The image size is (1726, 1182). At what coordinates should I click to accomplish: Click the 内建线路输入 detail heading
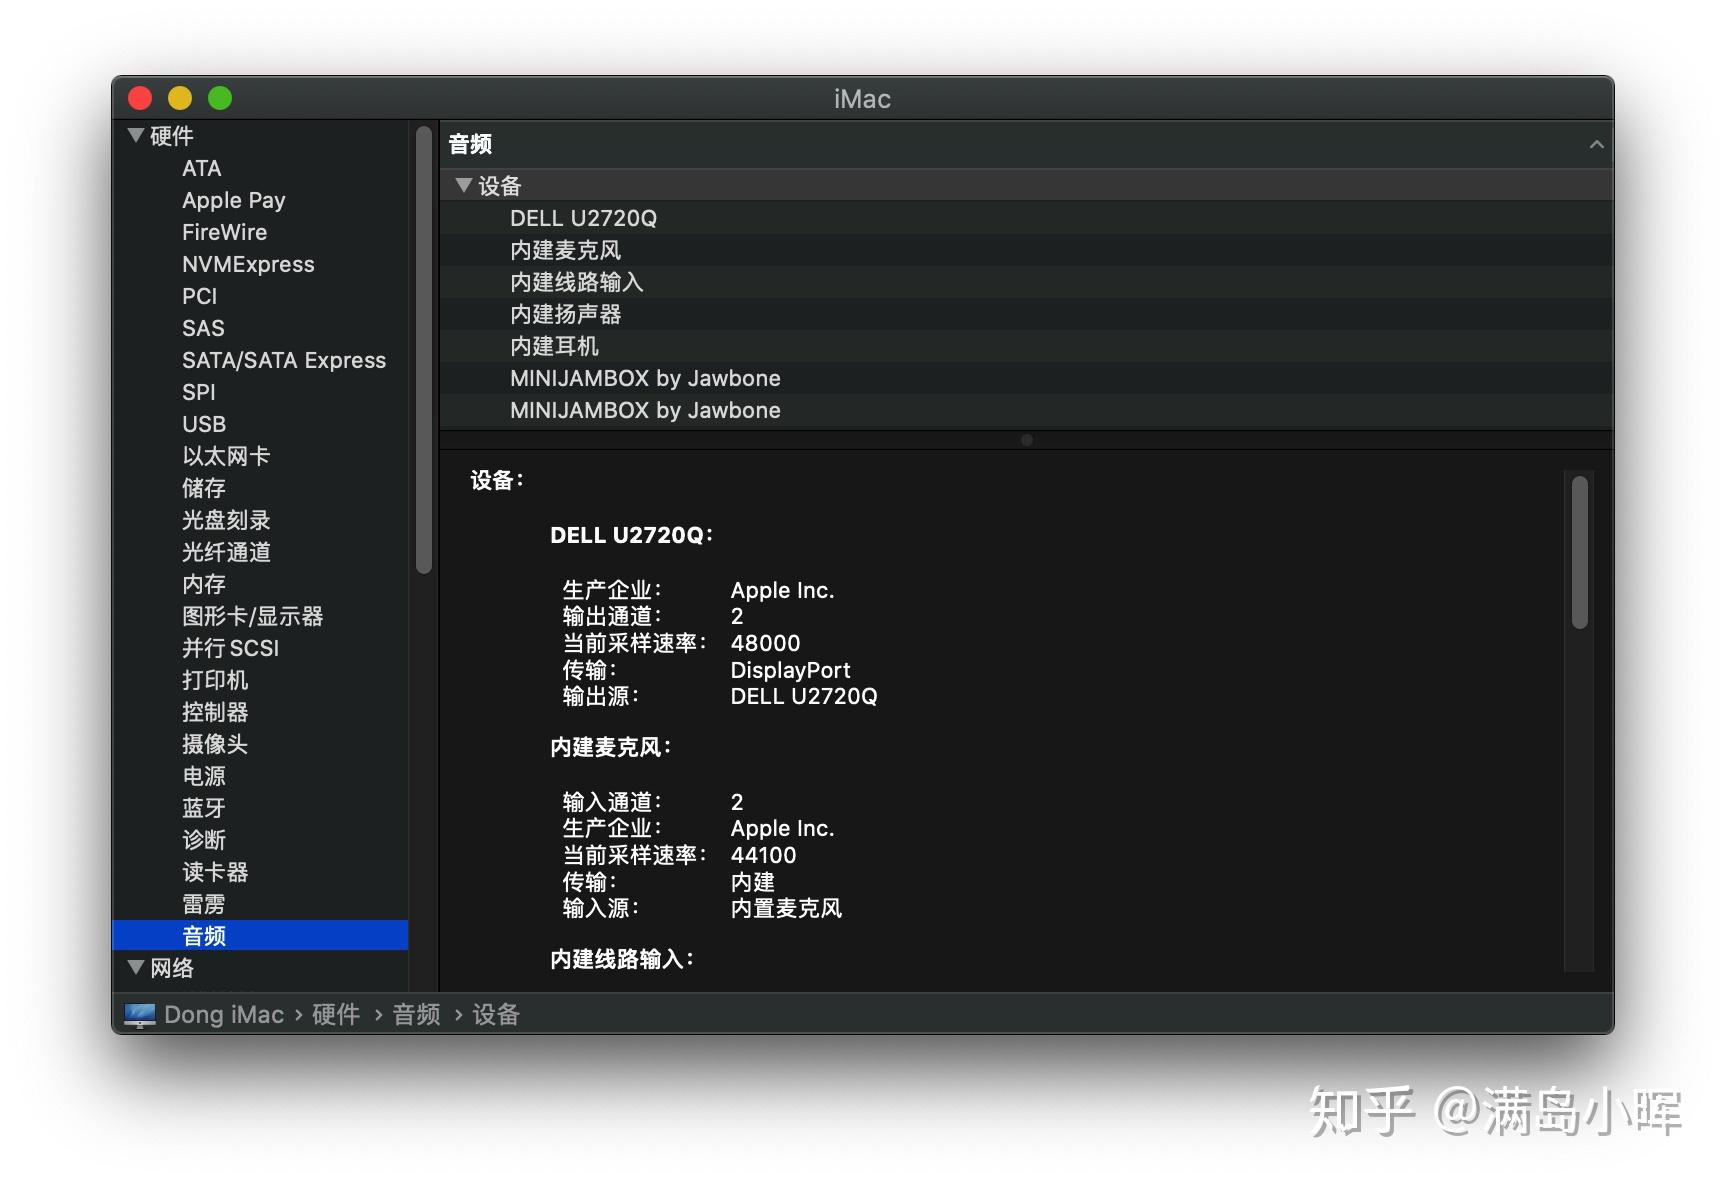coord(622,959)
